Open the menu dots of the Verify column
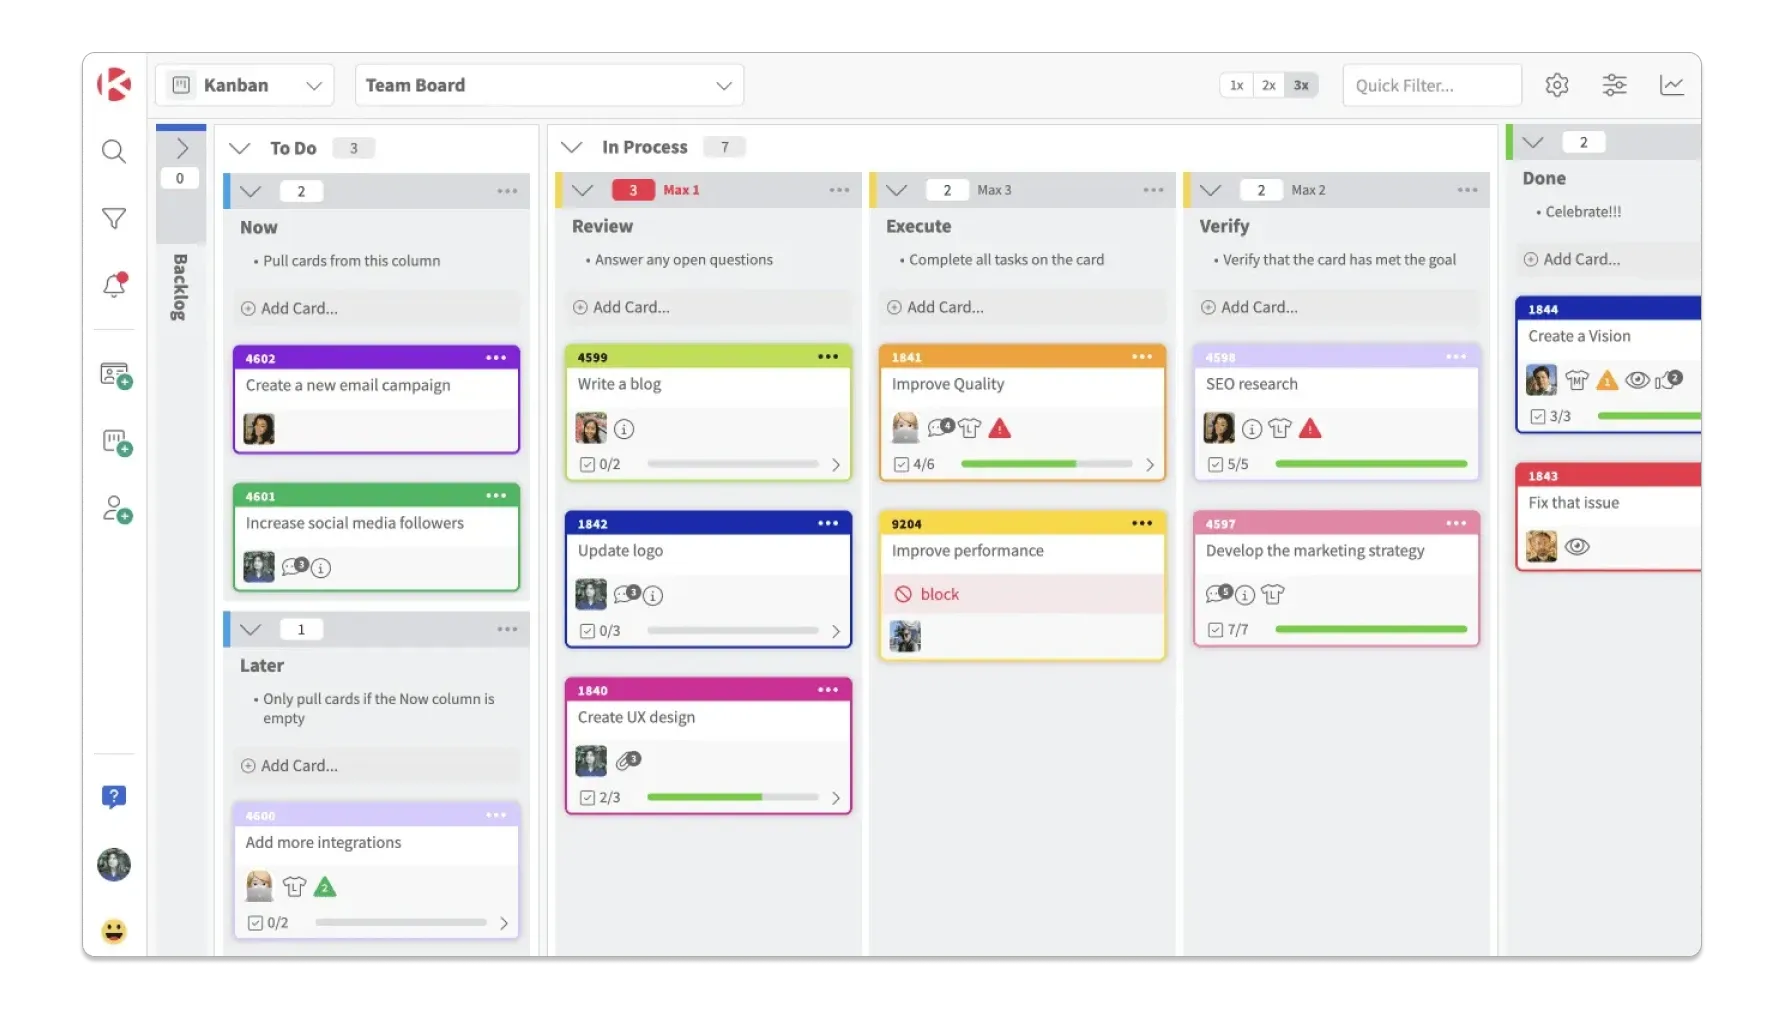The width and height of the screenshot is (1784, 1009). coord(1467,190)
